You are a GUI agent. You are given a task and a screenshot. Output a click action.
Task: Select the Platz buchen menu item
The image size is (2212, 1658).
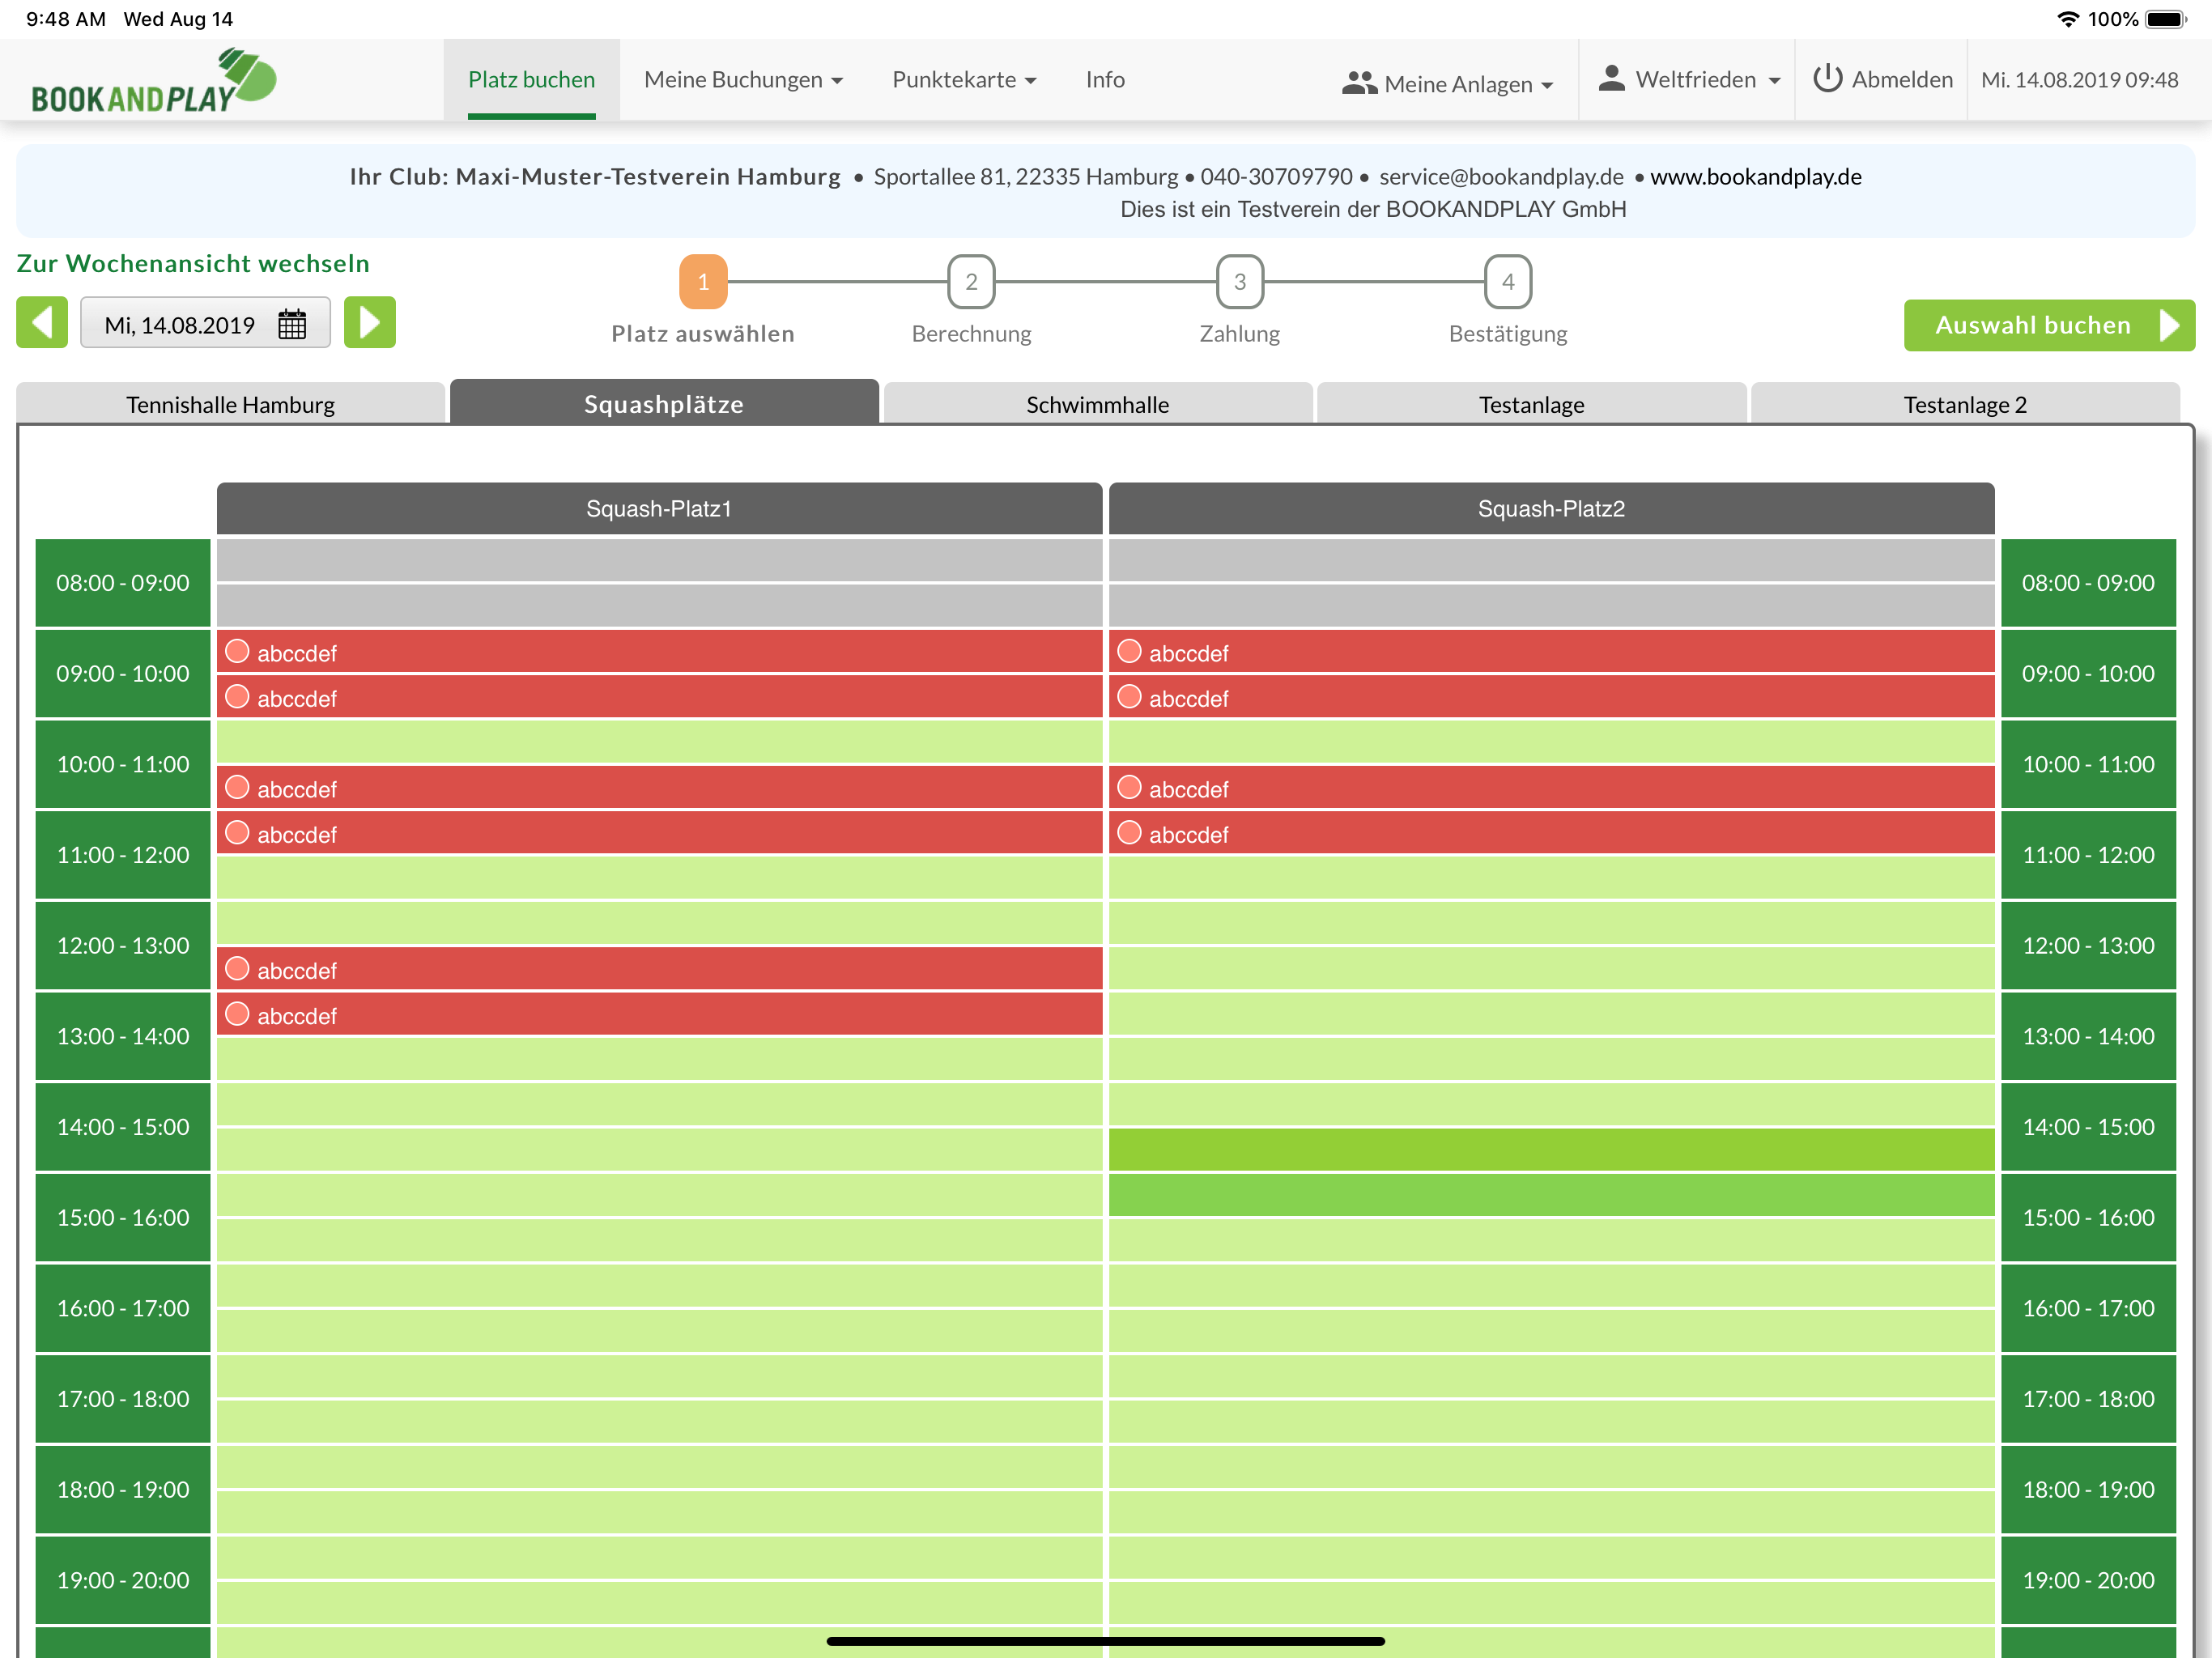(532, 80)
